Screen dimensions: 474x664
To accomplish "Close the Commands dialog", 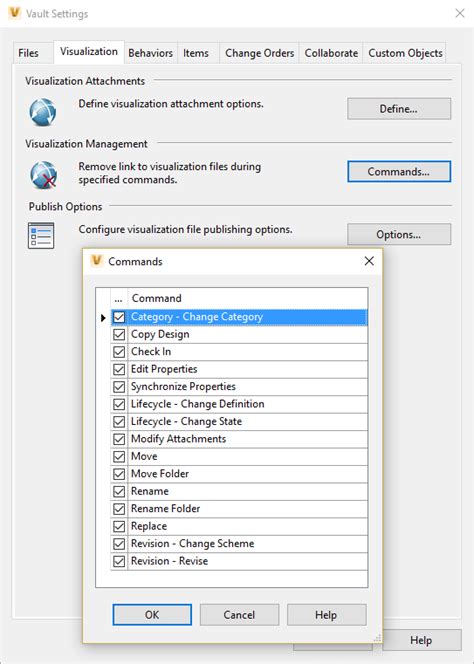I will pyautogui.click(x=369, y=261).
